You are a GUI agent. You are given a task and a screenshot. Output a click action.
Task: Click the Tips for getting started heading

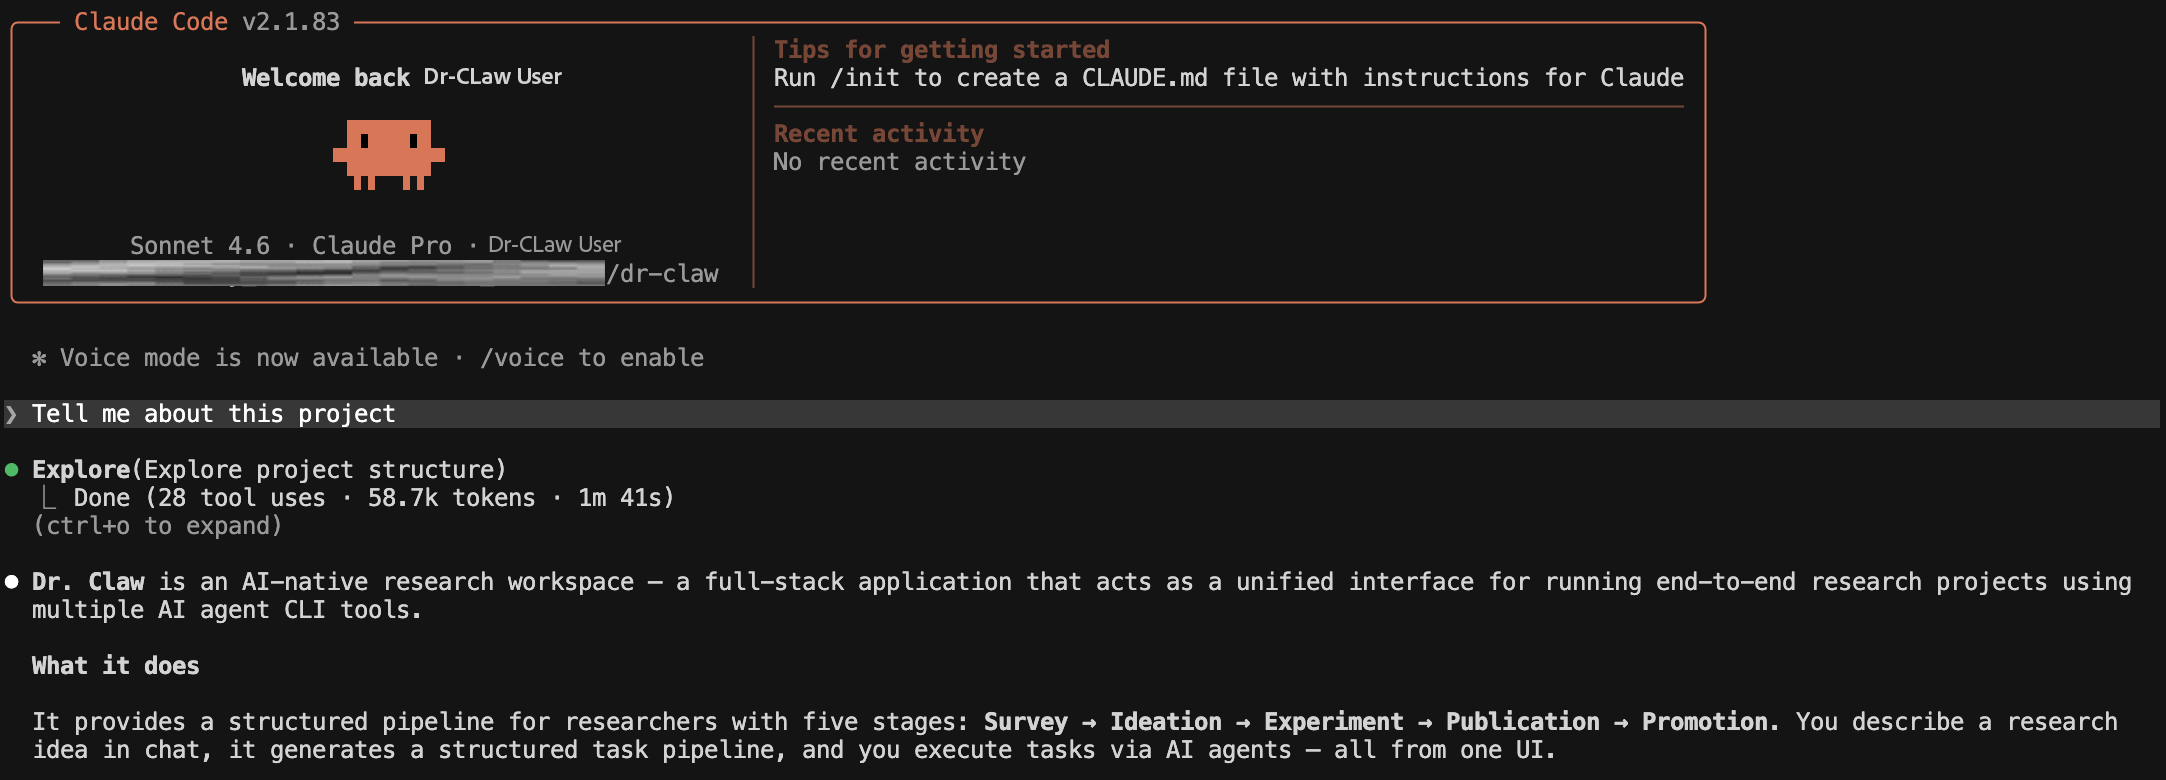[941, 50]
